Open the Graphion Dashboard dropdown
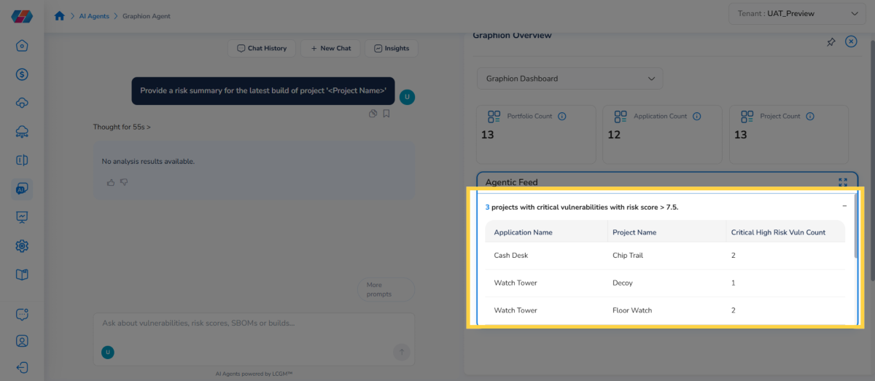 click(x=570, y=79)
